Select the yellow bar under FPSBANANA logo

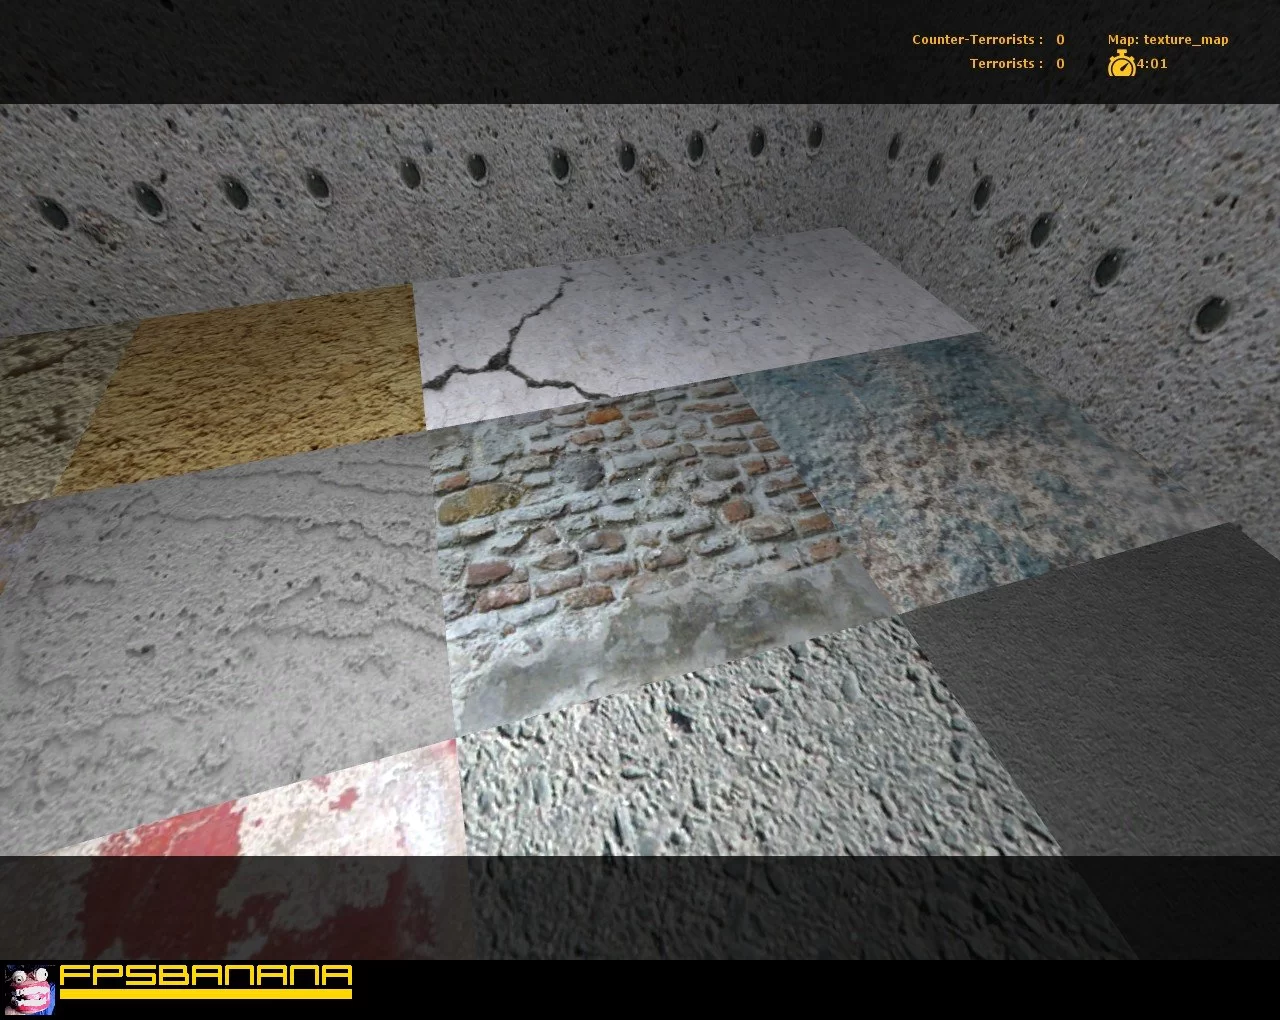(205, 994)
